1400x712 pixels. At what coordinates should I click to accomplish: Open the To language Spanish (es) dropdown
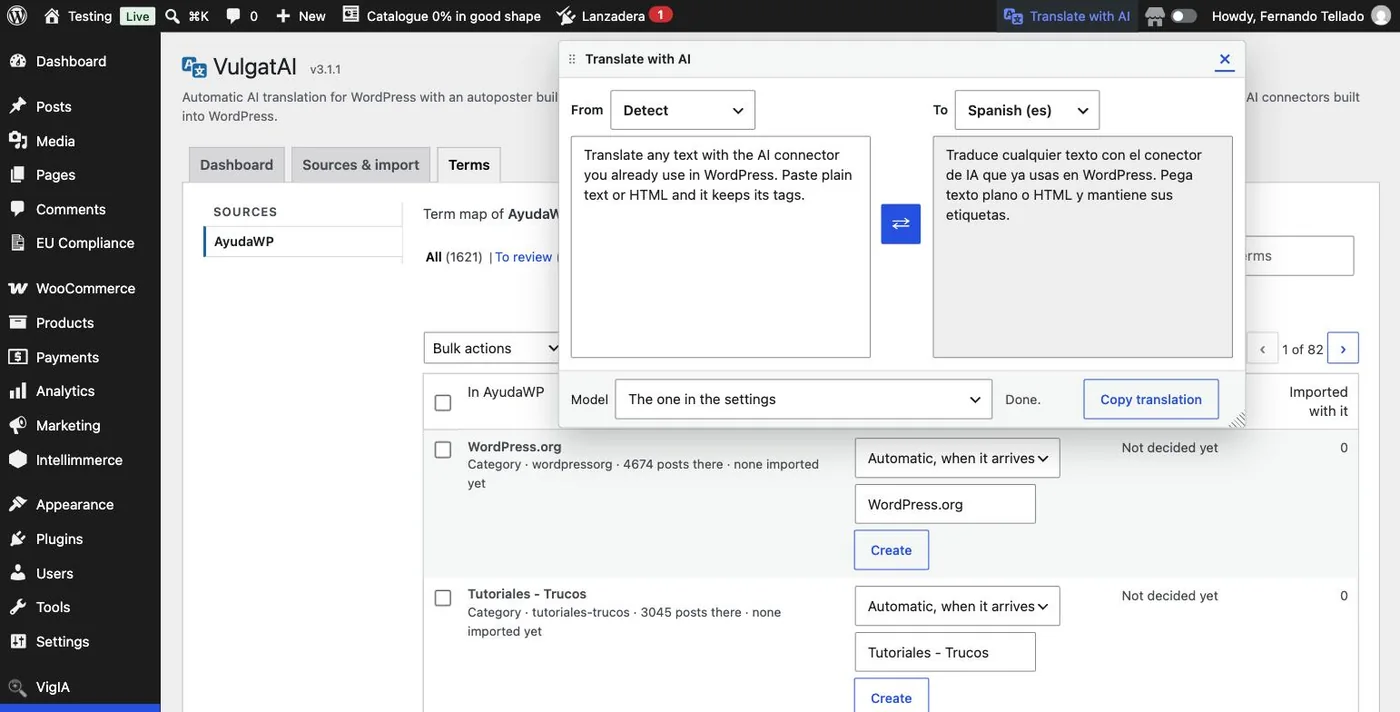1027,110
